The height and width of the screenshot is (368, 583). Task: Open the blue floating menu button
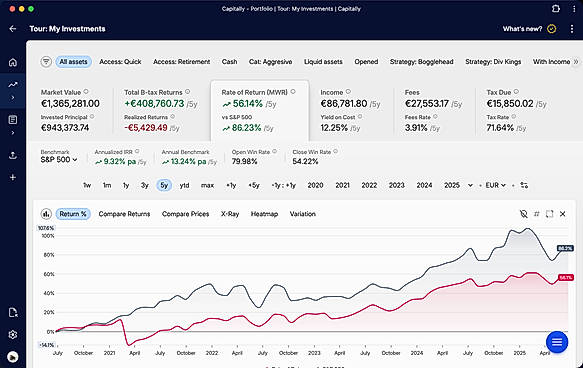(557, 342)
